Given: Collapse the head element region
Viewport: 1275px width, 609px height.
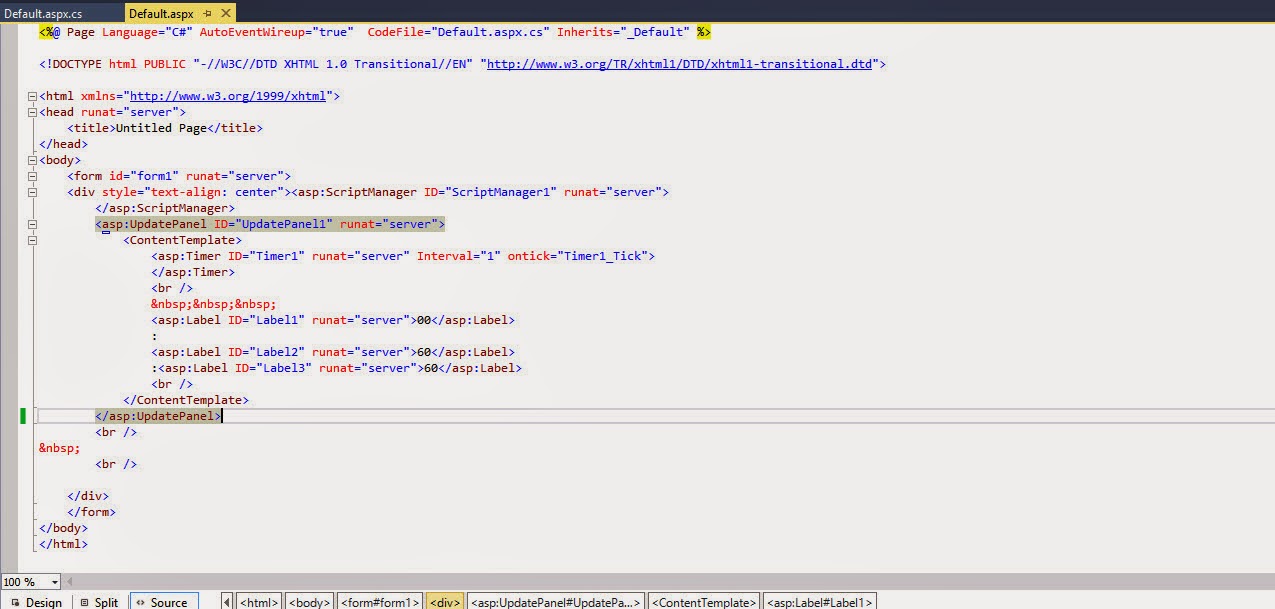Looking at the screenshot, I should pos(31,112).
